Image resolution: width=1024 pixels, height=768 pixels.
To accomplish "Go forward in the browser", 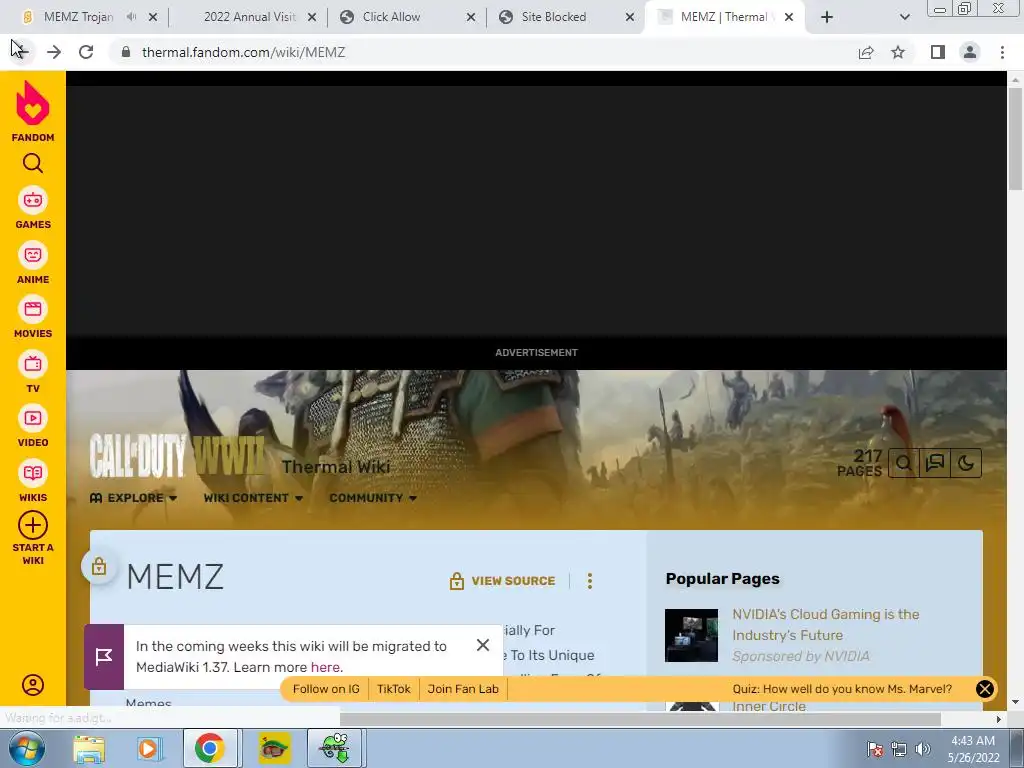I will 54,52.
